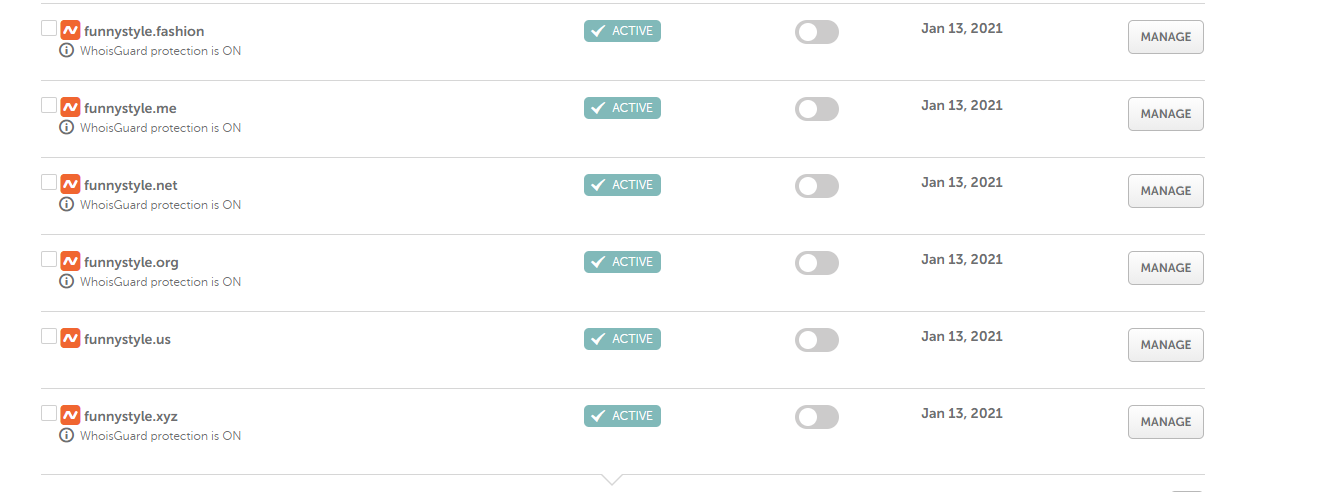The image size is (1321, 492).
Task: Click the Active status badge for funnystyle.us
Action: click(622, 339)
